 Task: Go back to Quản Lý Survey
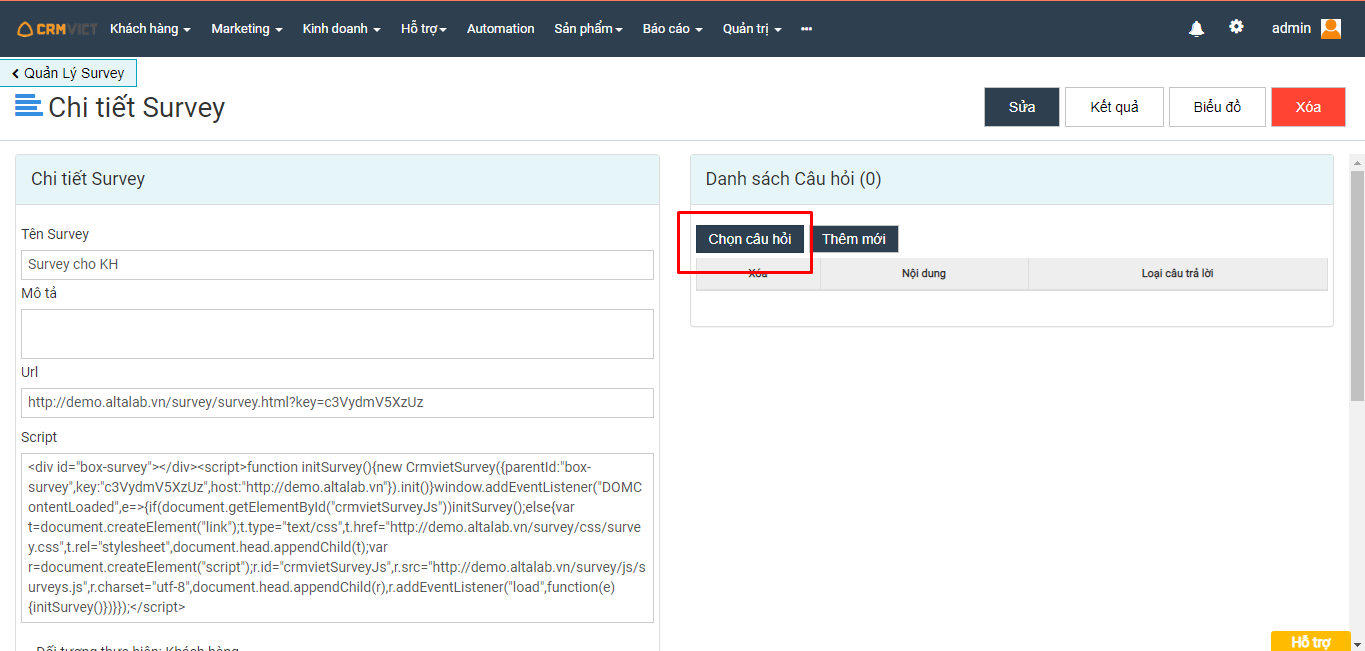tap(68, 73)
